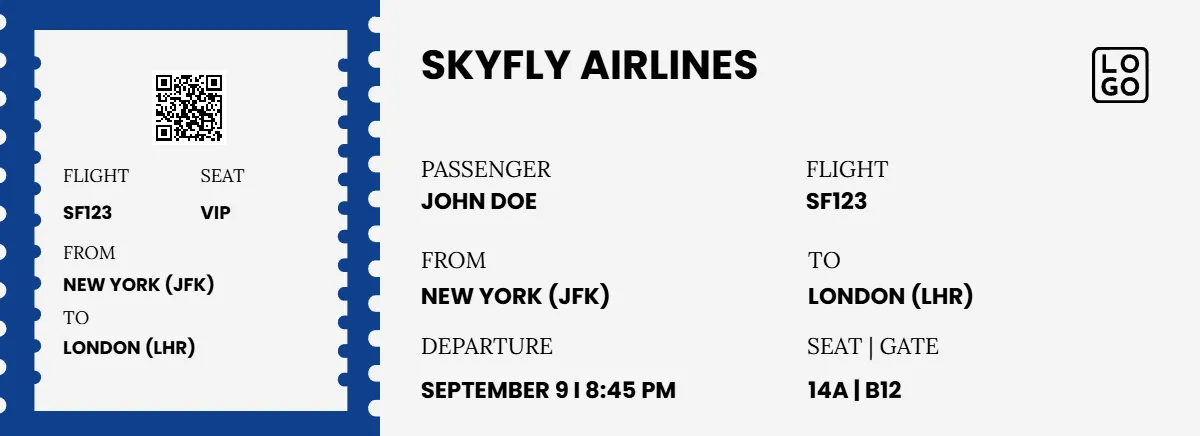Click NEW YORK (JFK) on main ticket
Viewport: 1200px width, 436px height.
(515, 297)
